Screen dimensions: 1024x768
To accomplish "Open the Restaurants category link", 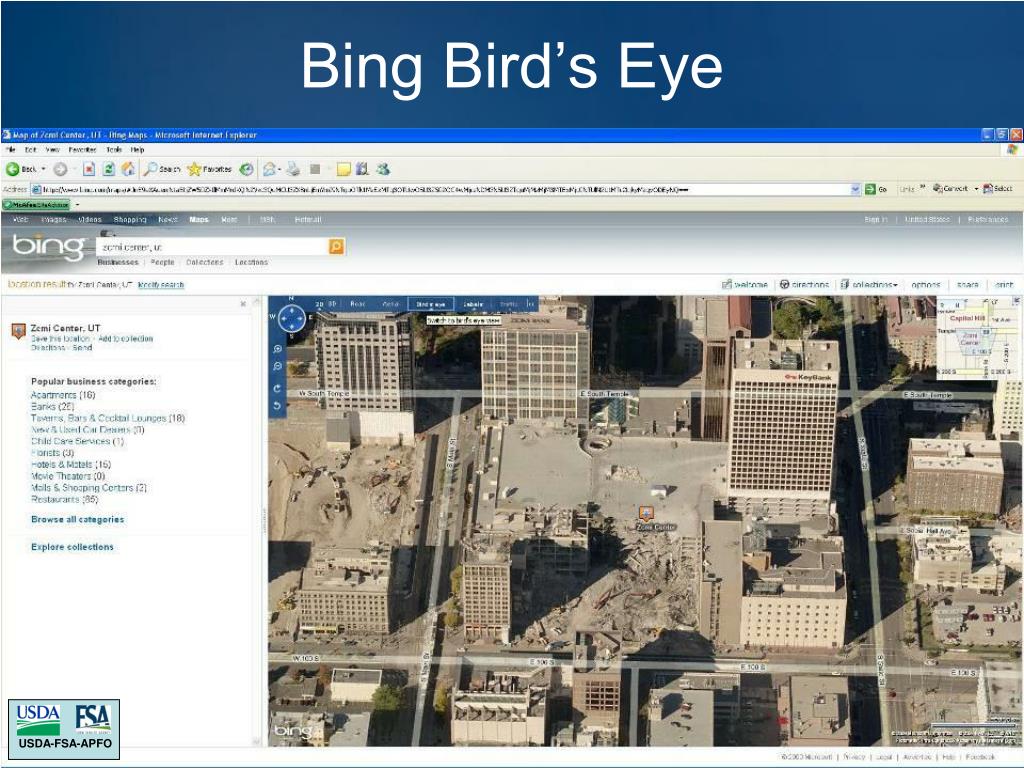I will point(64,499).
